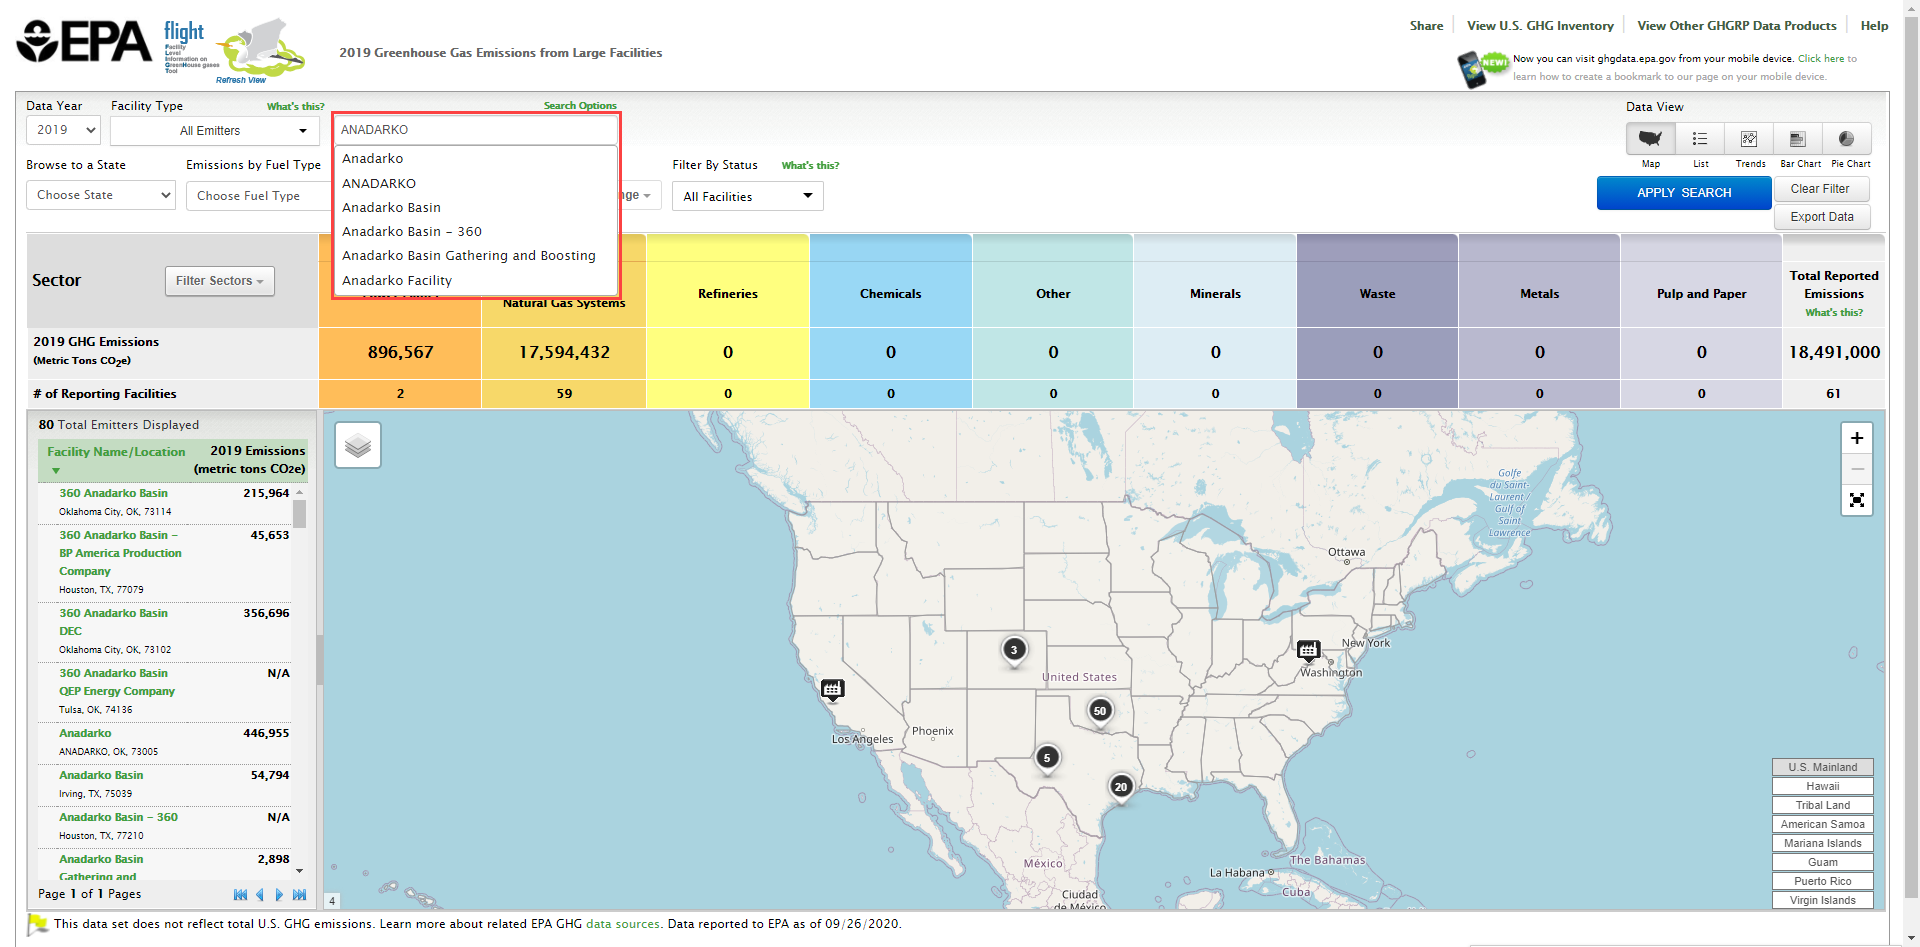Open Pie Chart data view icon

(1846, 139)
